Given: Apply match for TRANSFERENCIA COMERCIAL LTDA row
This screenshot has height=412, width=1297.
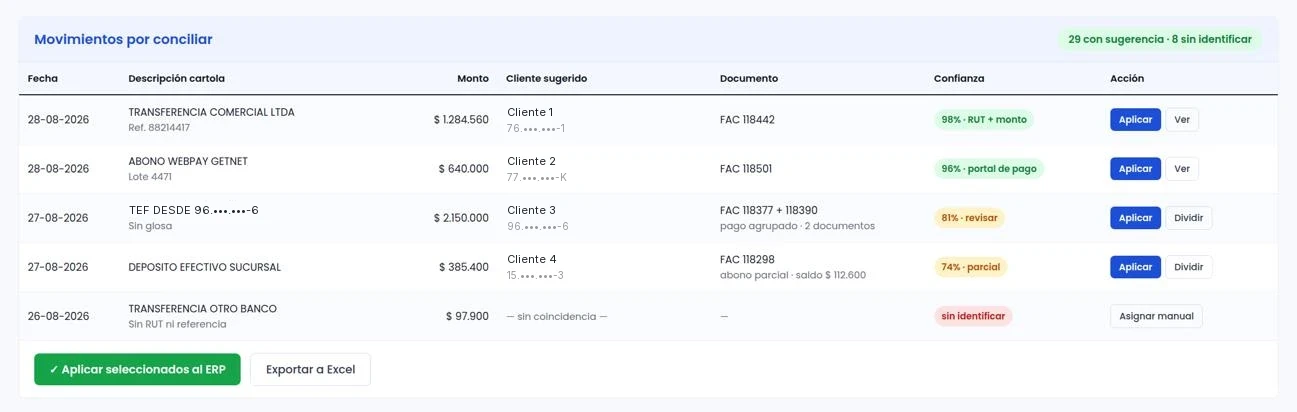Looking at the screenshot, I should (1135, 120).
